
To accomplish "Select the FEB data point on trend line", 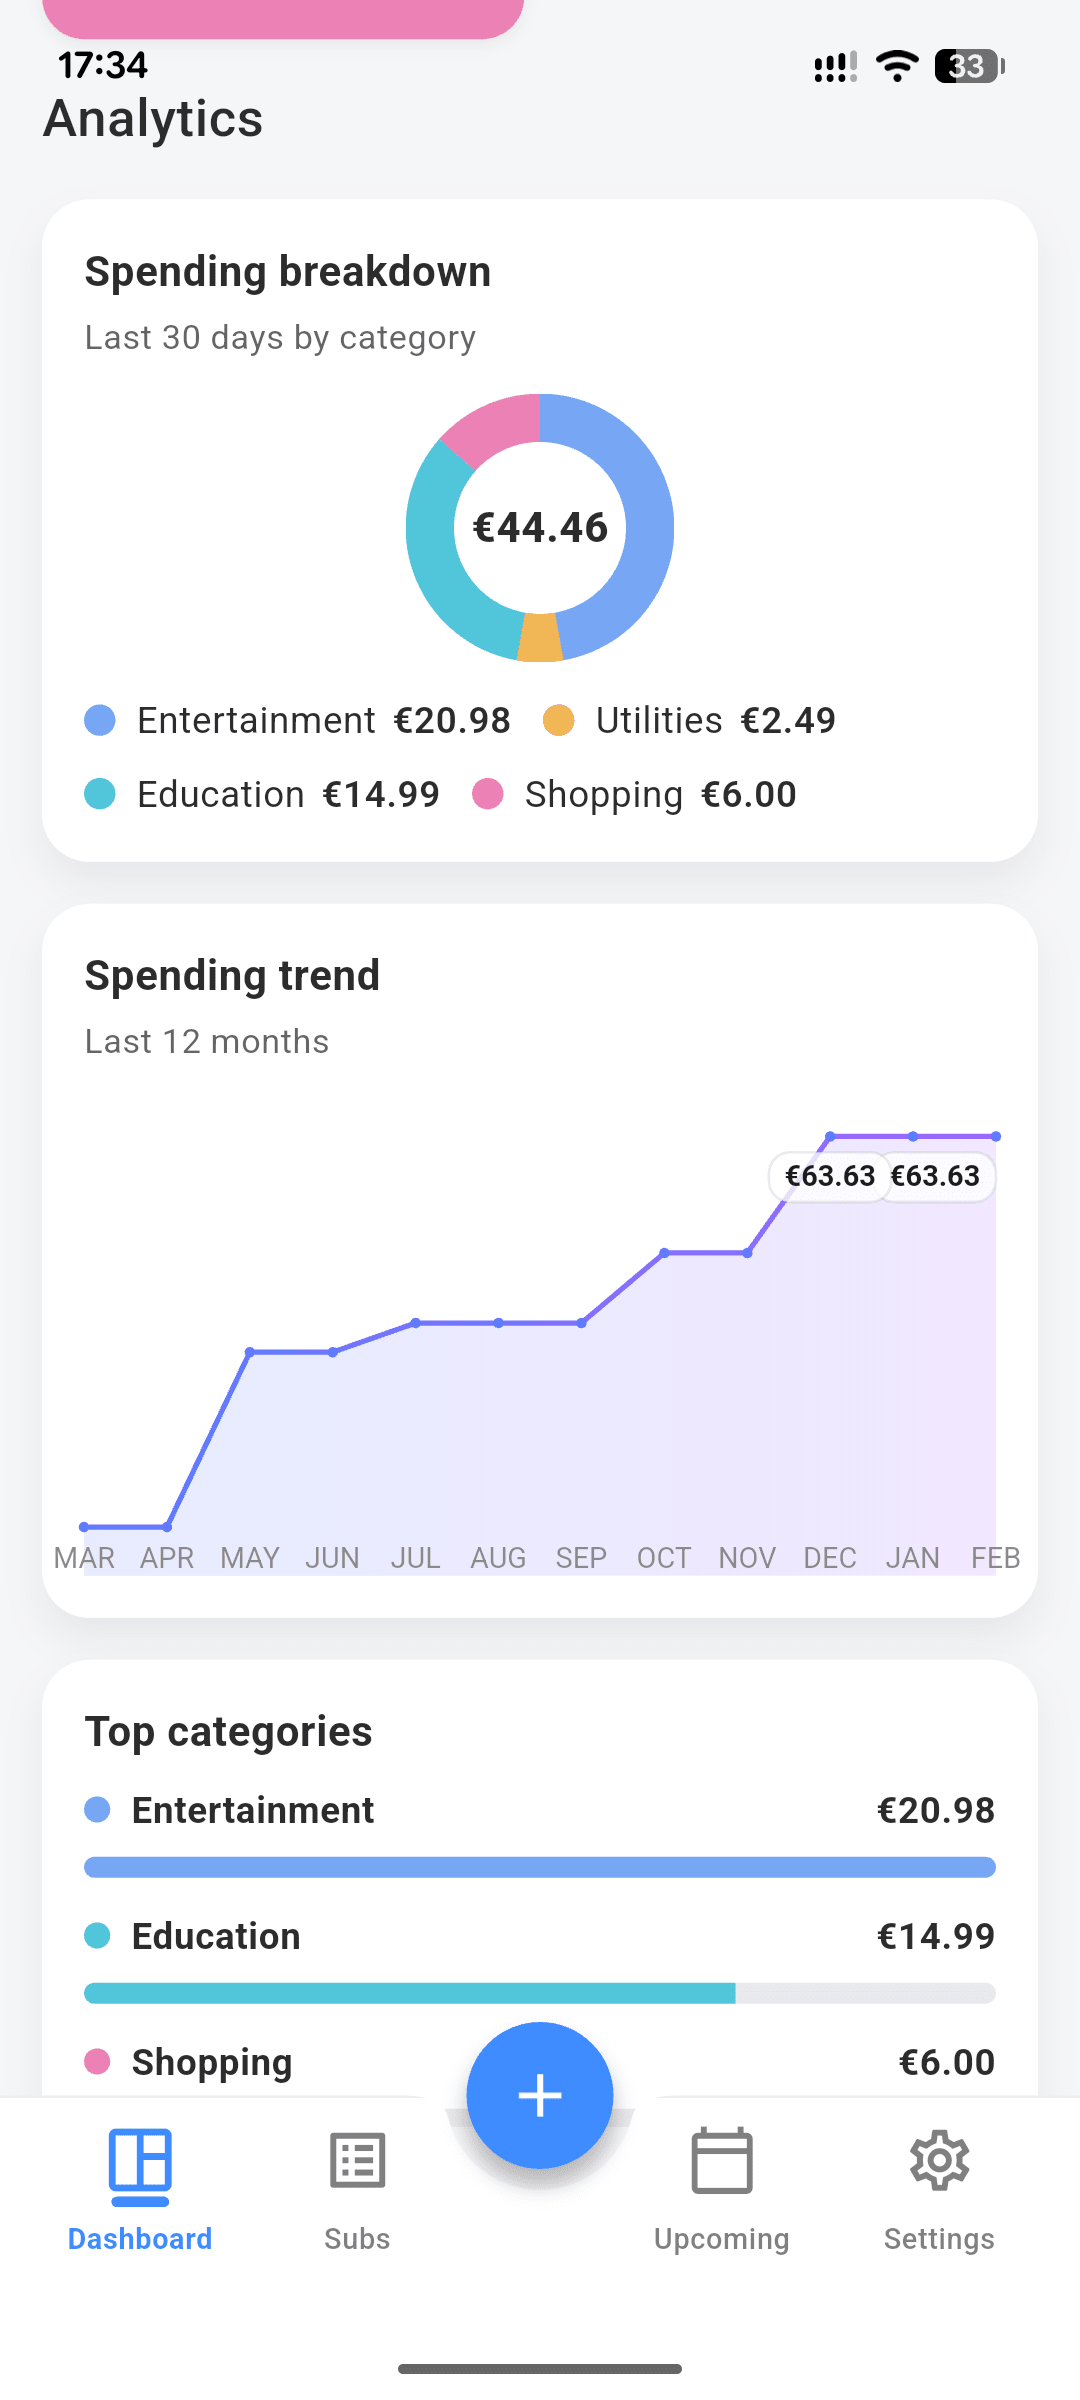I will point(996,1136).
